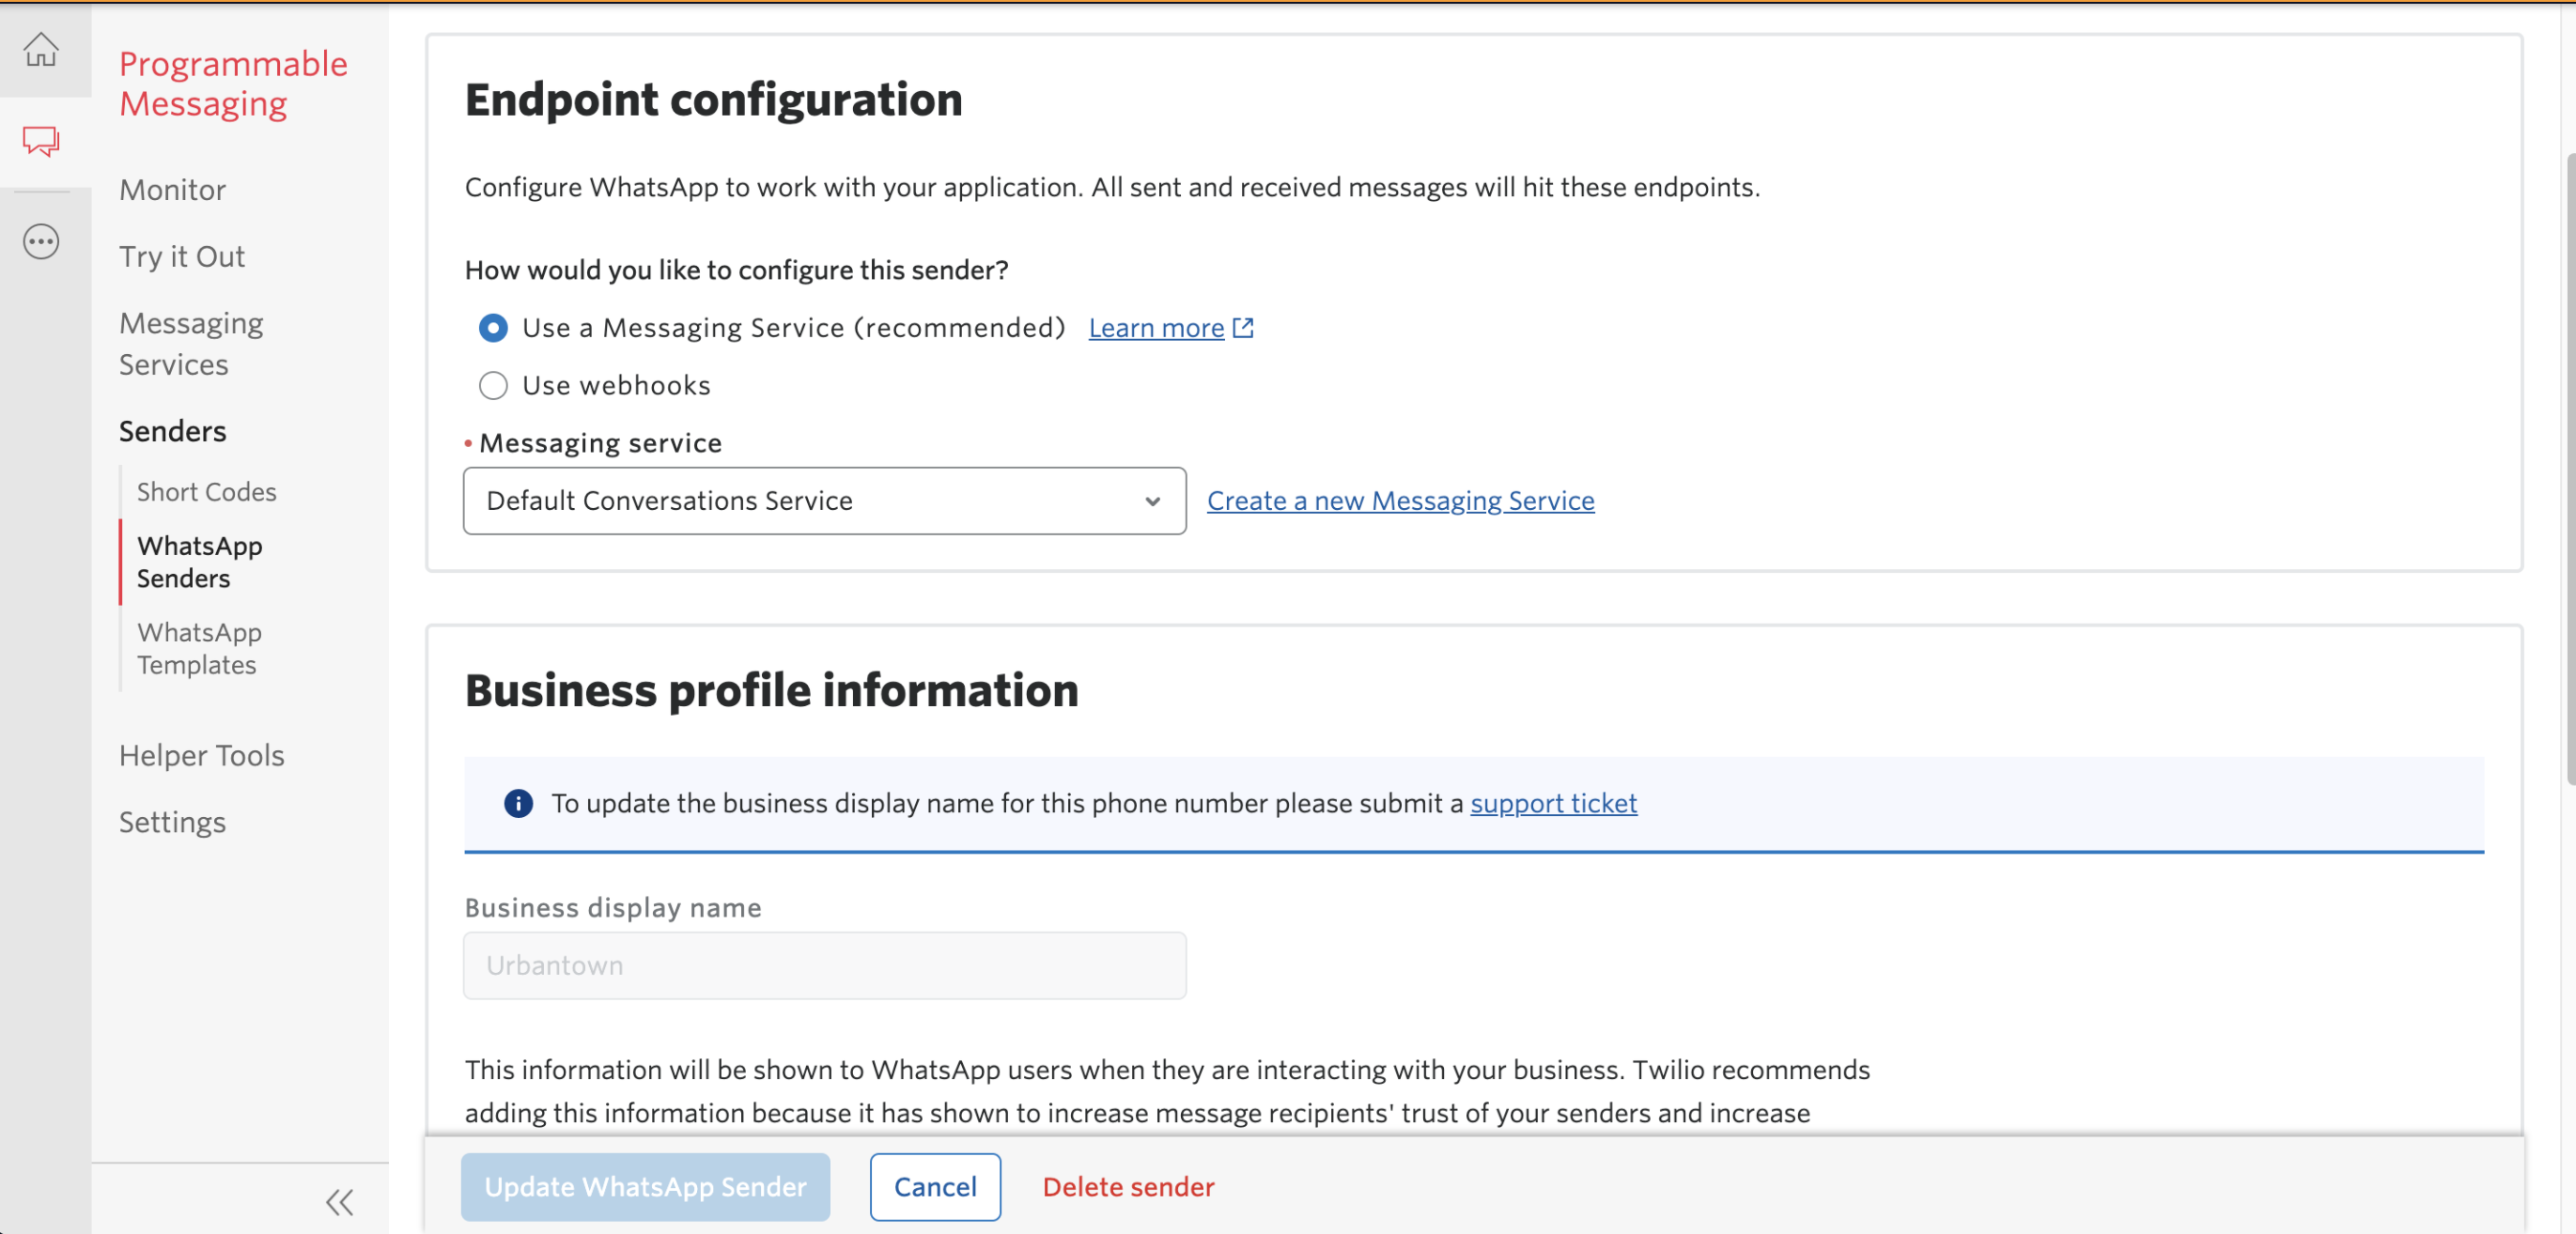Open the Settings page
Image resolution: width=2576 pixels, height=1234 pixels.
click(172, 821)
